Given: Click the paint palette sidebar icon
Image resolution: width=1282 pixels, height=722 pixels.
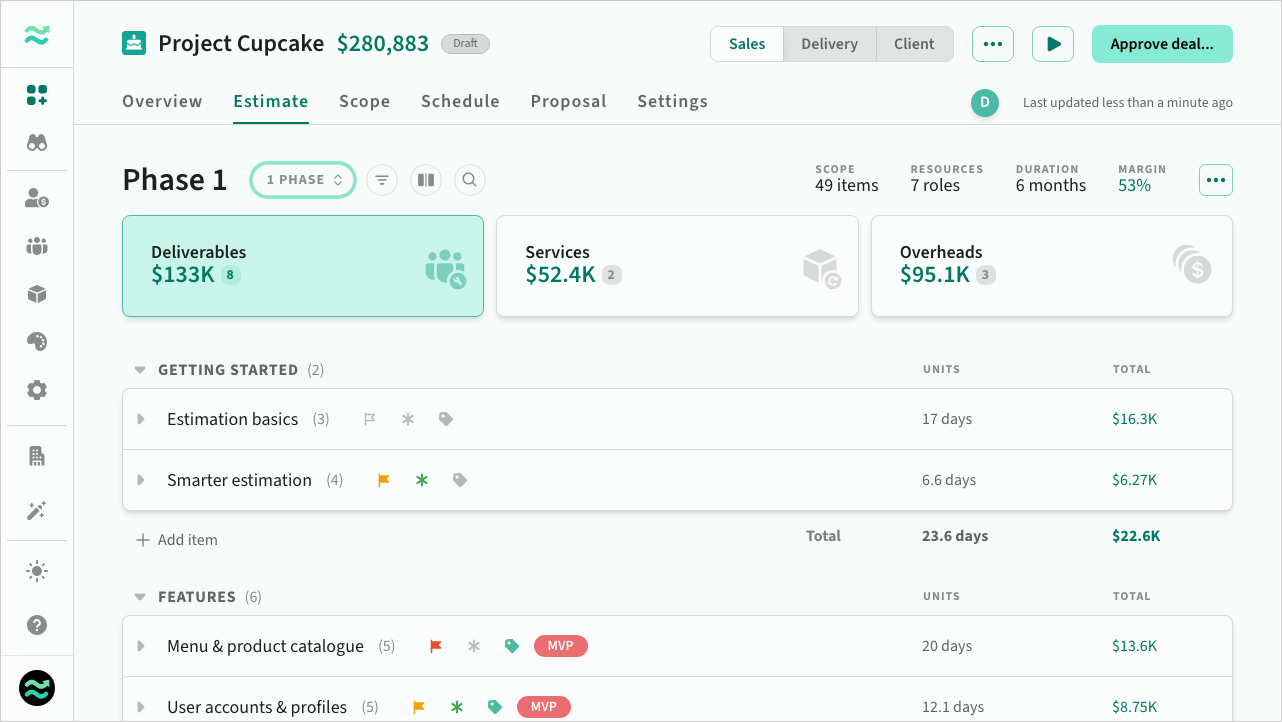Looking at the screenshot, I should pos(37,342).
